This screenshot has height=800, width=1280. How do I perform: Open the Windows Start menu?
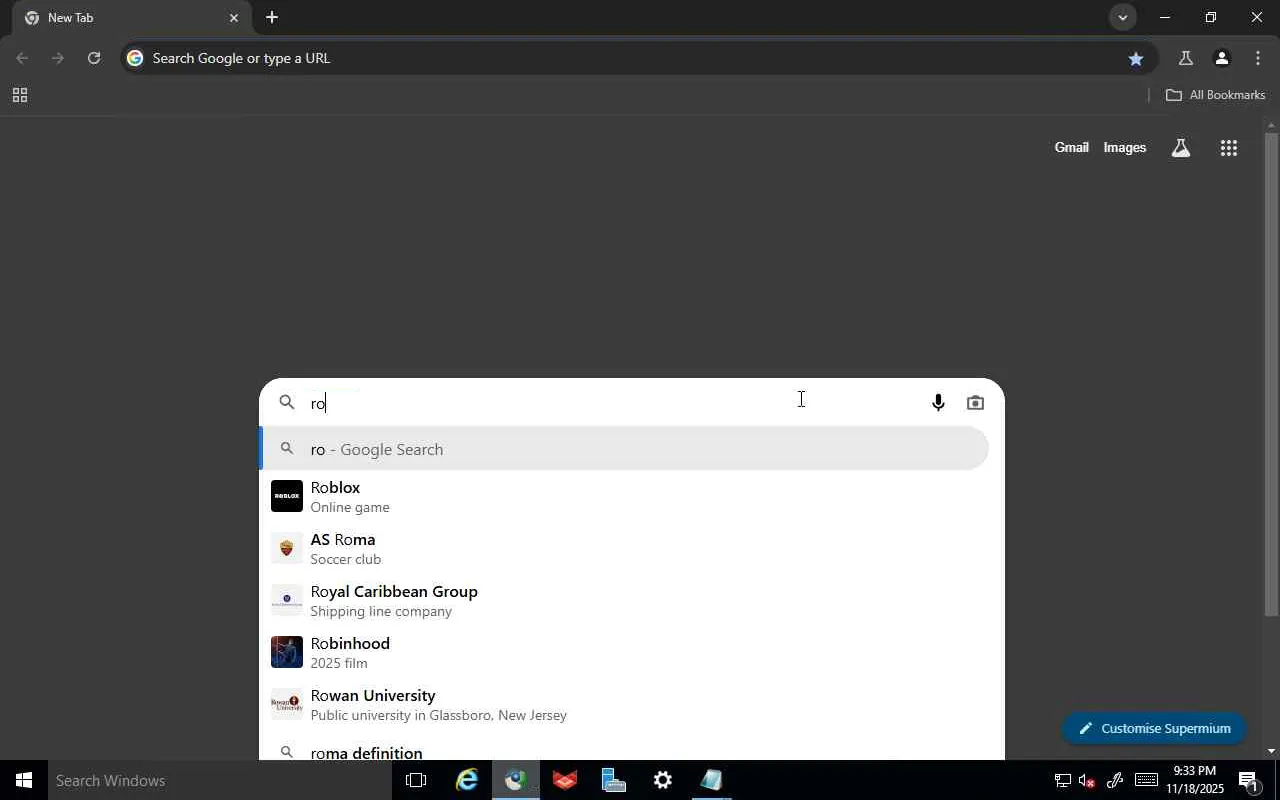point(23,780)
